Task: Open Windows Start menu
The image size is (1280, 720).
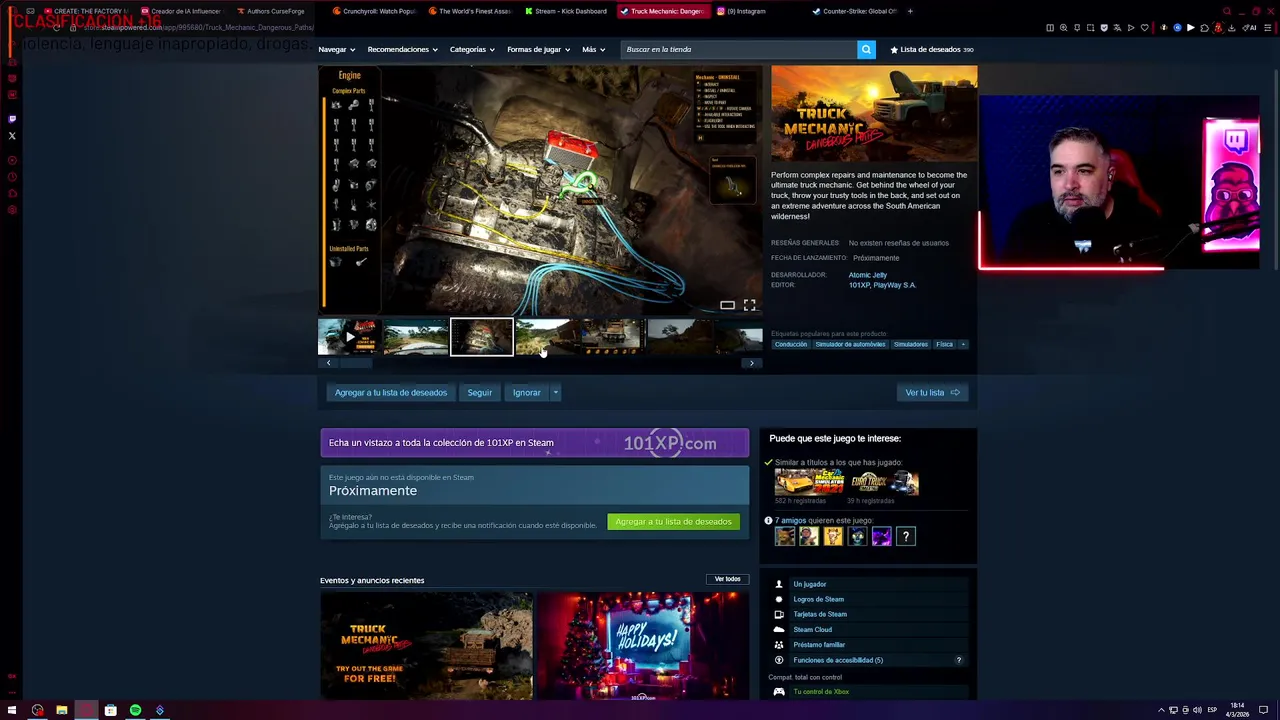Action: tap(12, 710)
